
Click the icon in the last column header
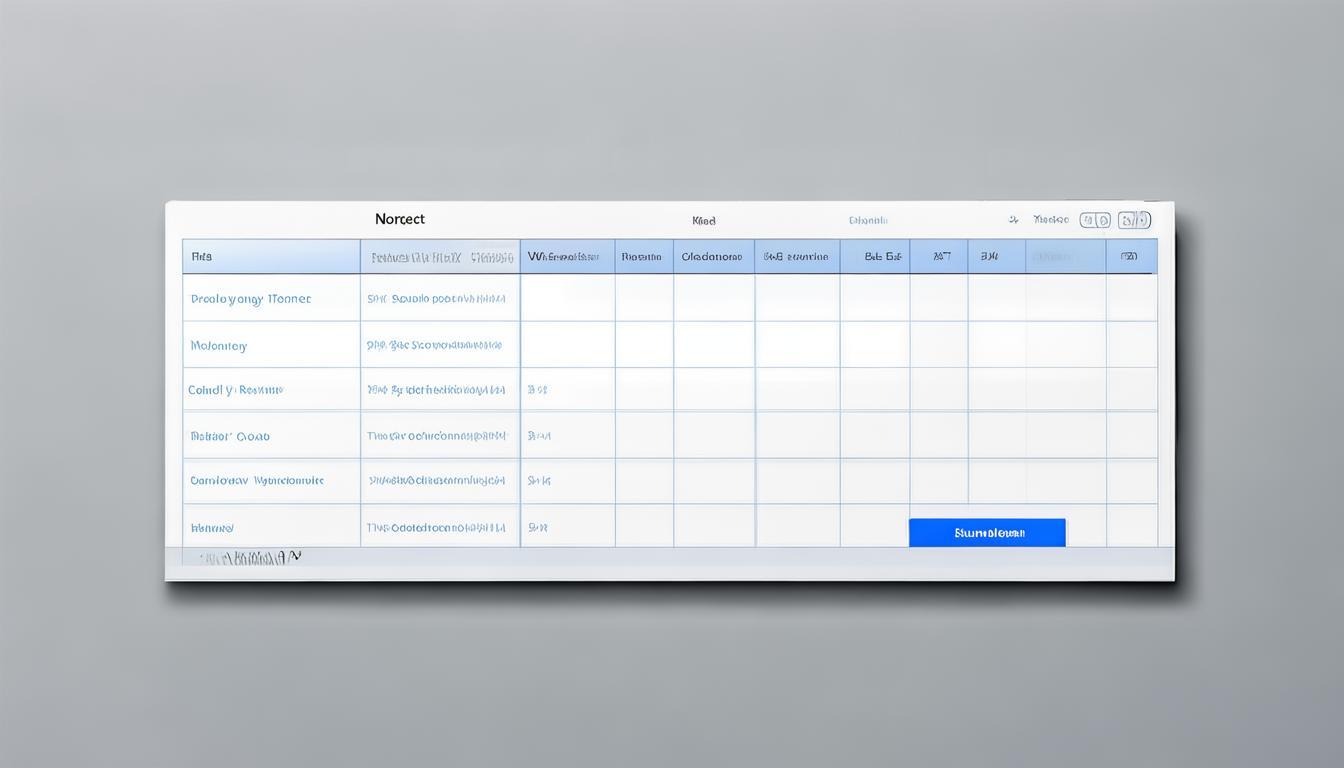tap(1129, 256)
